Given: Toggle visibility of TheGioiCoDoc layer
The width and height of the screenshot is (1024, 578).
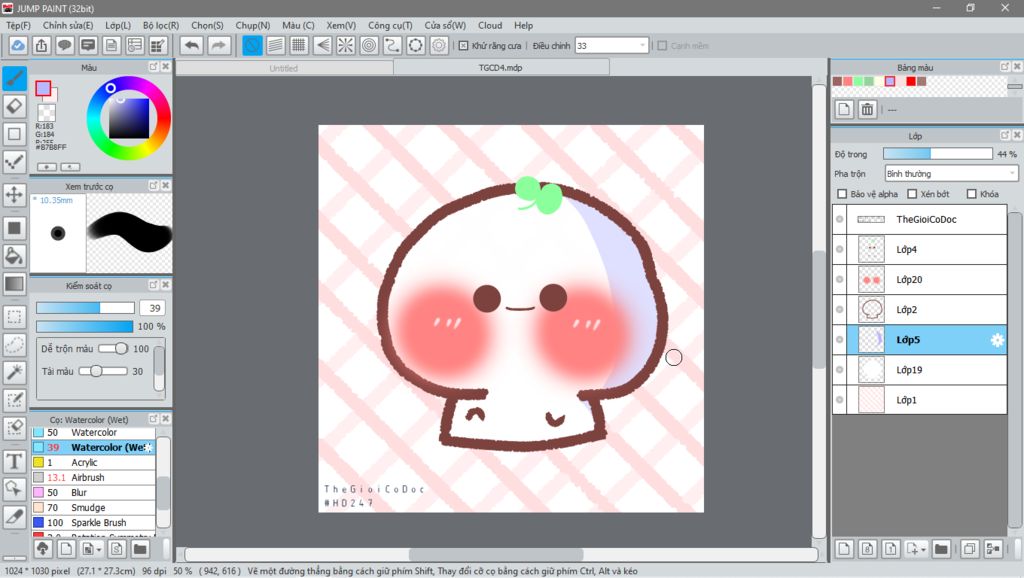Looking at the screenshot, I should pyautogui.click(x=840, y=219).
